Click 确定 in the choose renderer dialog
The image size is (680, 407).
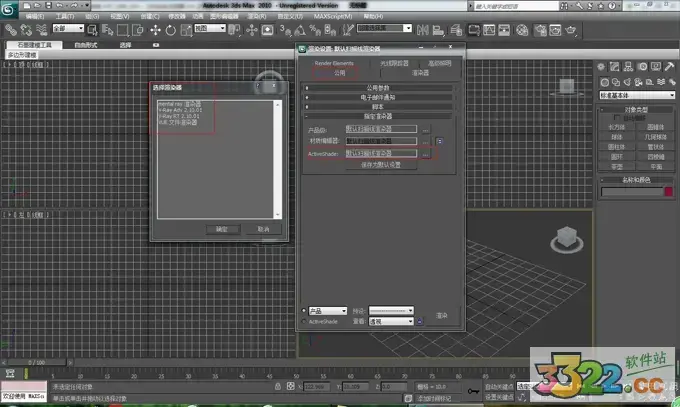click(x=222, y=229)
